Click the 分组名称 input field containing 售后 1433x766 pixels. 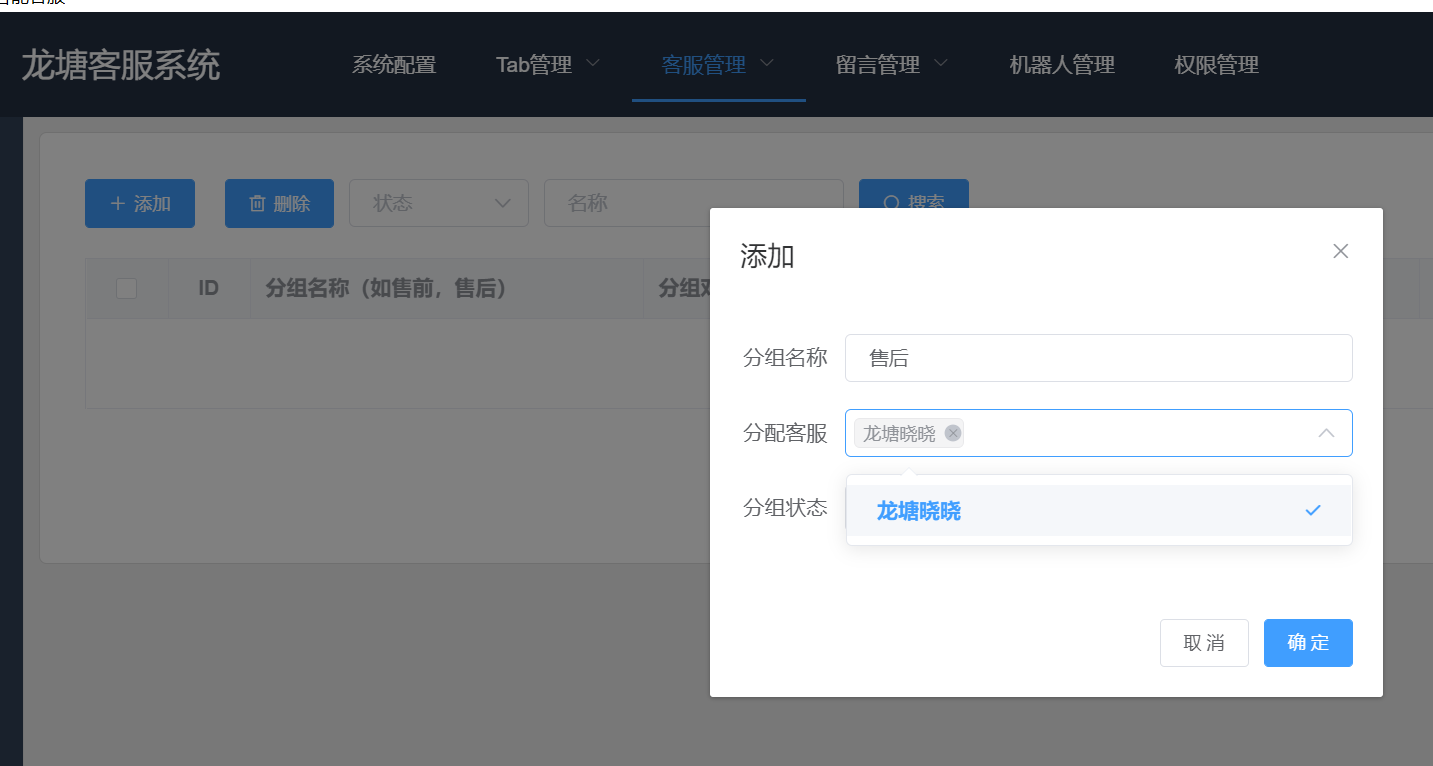tap(1098, 358)
